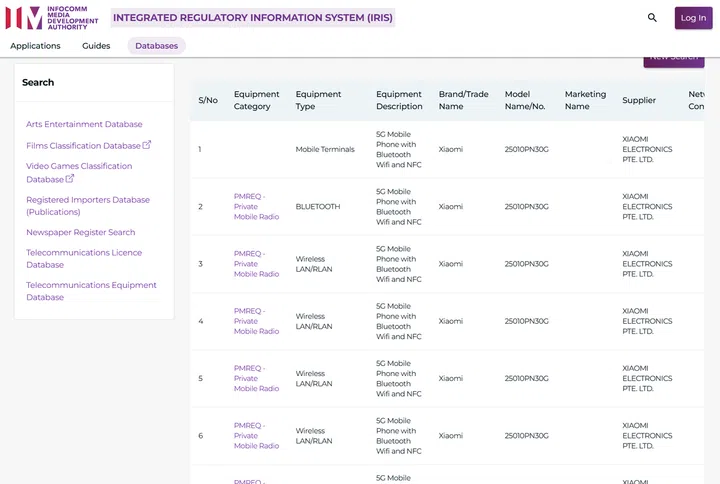Viewport: 720px width, 484px height.
Task: Open the Guides menu
Action: tap(96, 46)
